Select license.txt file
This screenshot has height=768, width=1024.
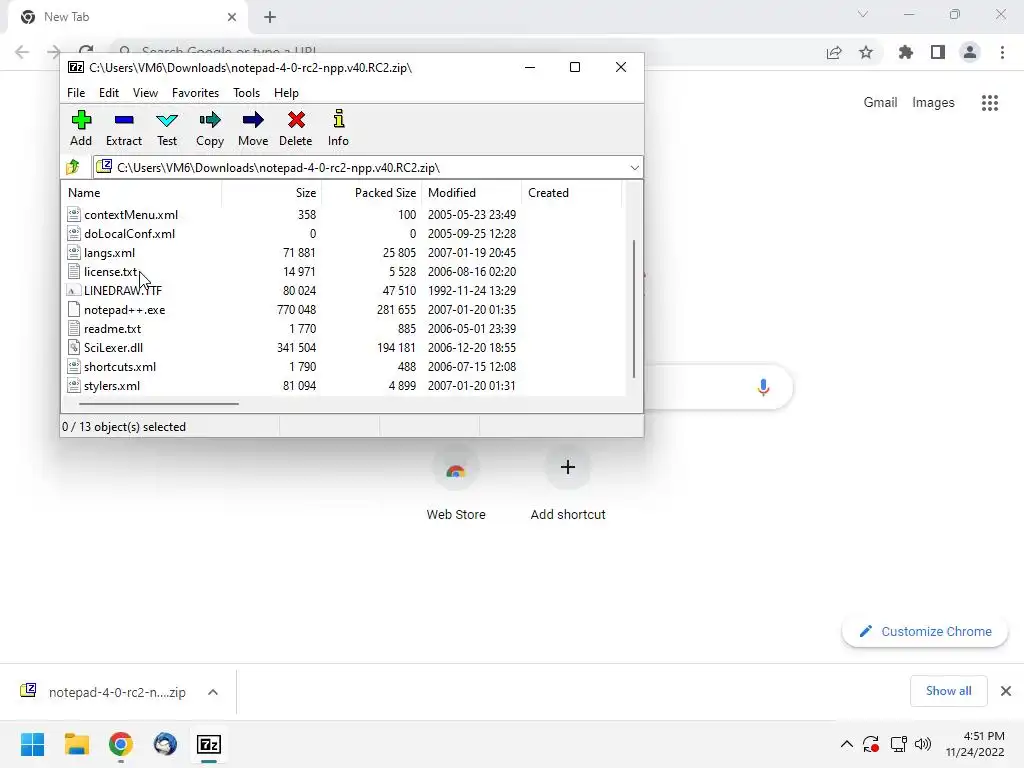coord(110,272)
